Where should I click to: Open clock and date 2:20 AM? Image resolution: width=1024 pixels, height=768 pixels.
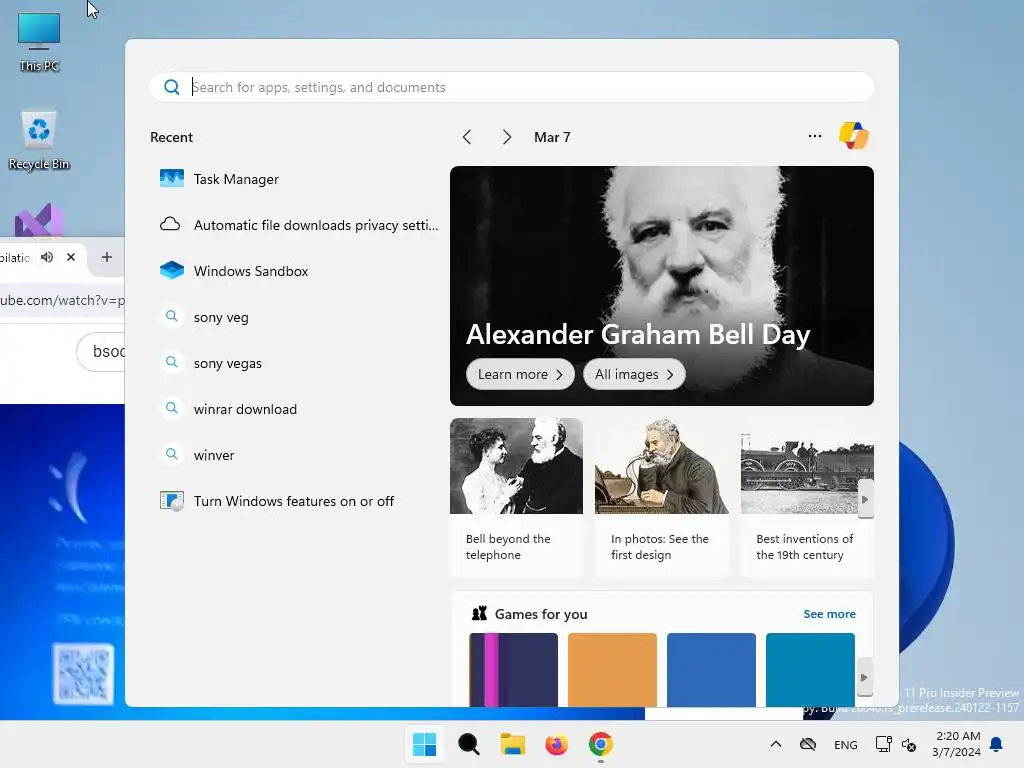tap(956, 744)
